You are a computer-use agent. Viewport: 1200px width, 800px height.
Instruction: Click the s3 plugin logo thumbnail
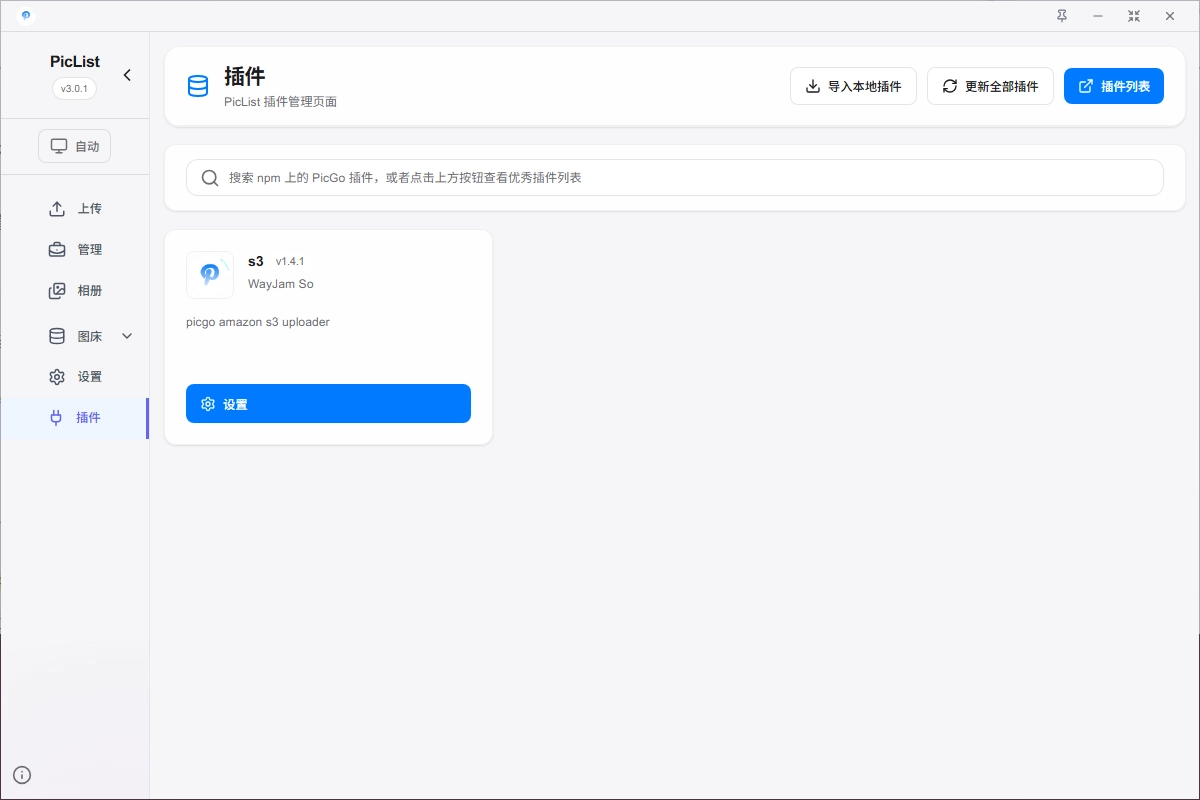[210, 275]
